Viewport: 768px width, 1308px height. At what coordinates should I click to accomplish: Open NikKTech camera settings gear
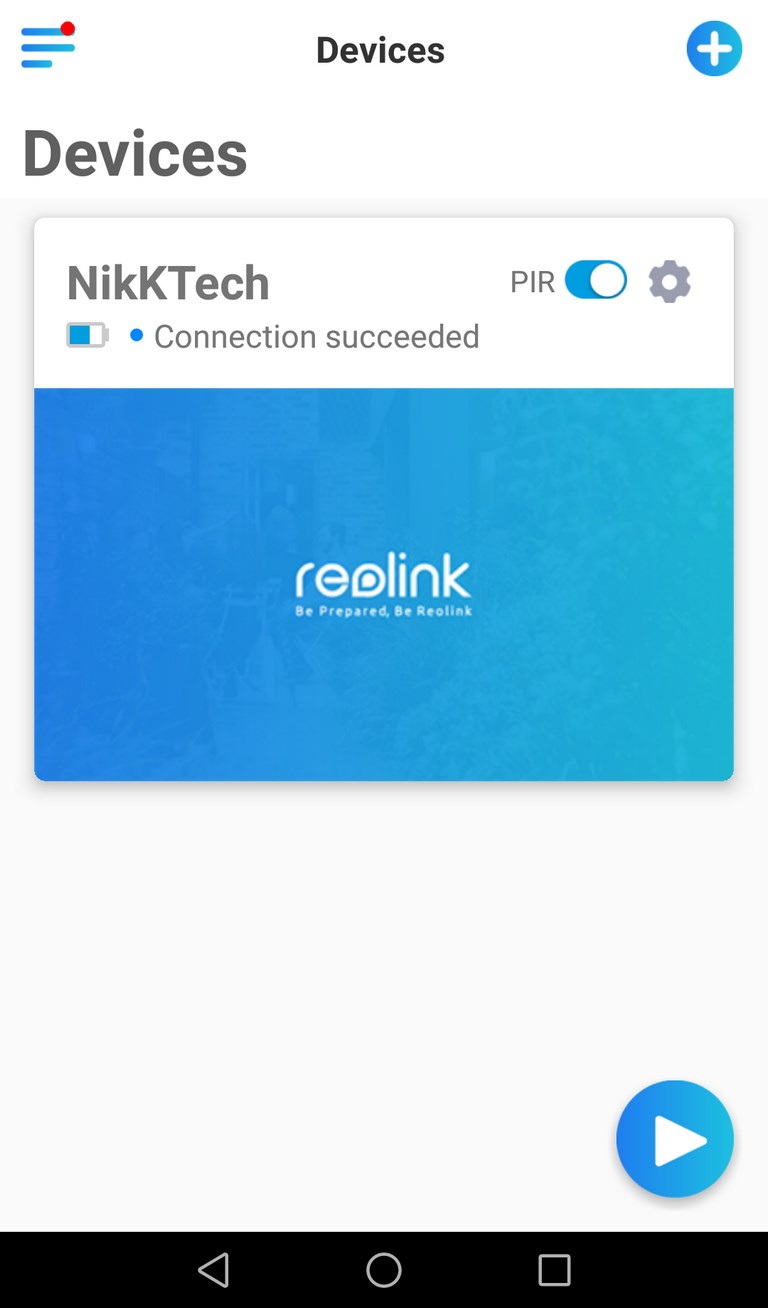670,282
